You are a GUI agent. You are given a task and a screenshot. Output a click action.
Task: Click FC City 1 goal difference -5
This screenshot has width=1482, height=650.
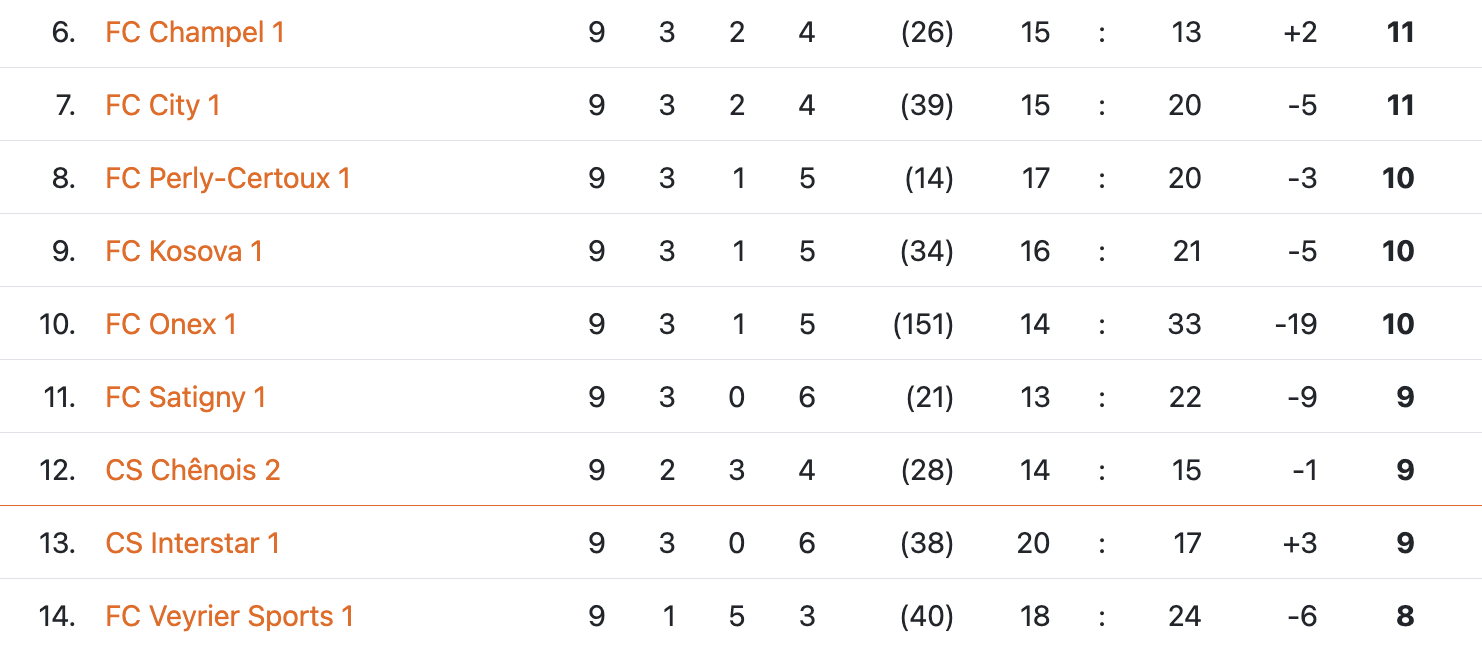1302,105
